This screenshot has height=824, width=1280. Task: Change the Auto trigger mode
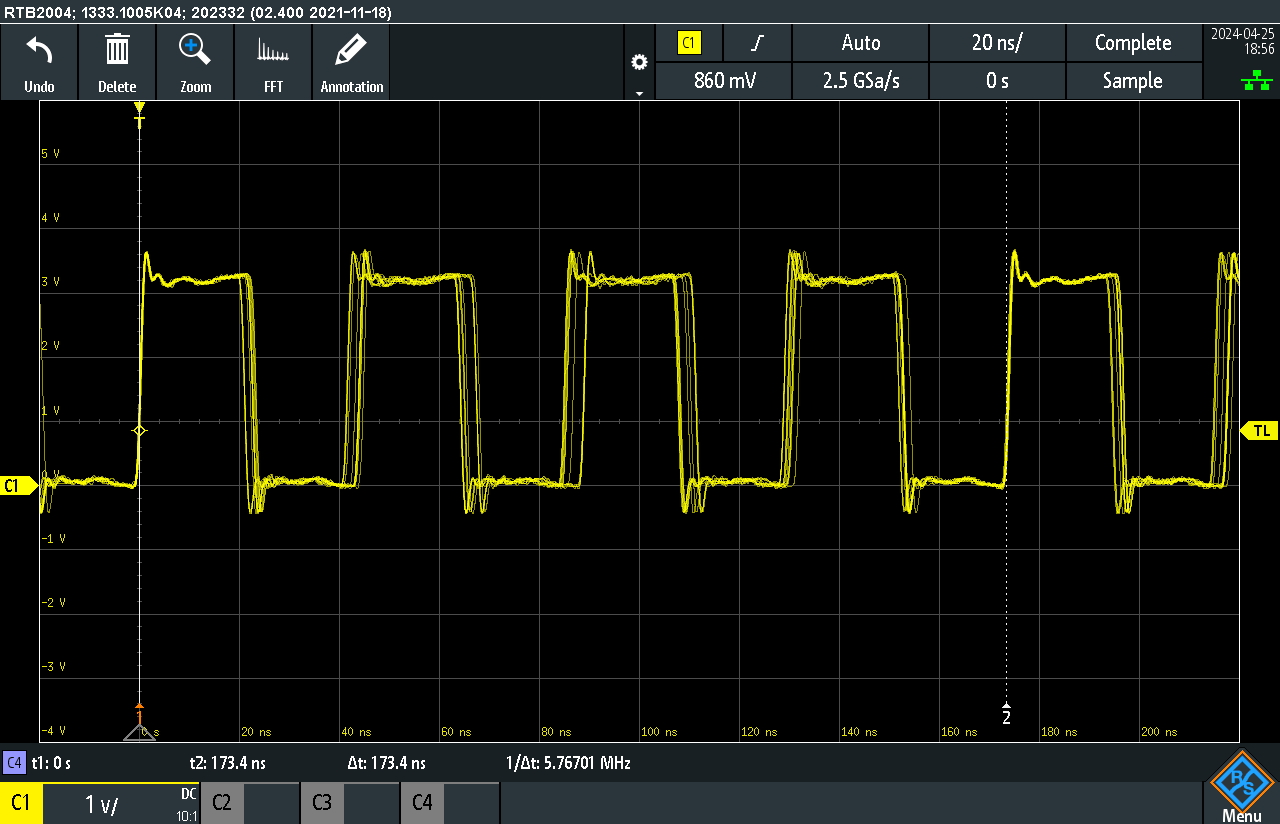[x=860, y=43]
